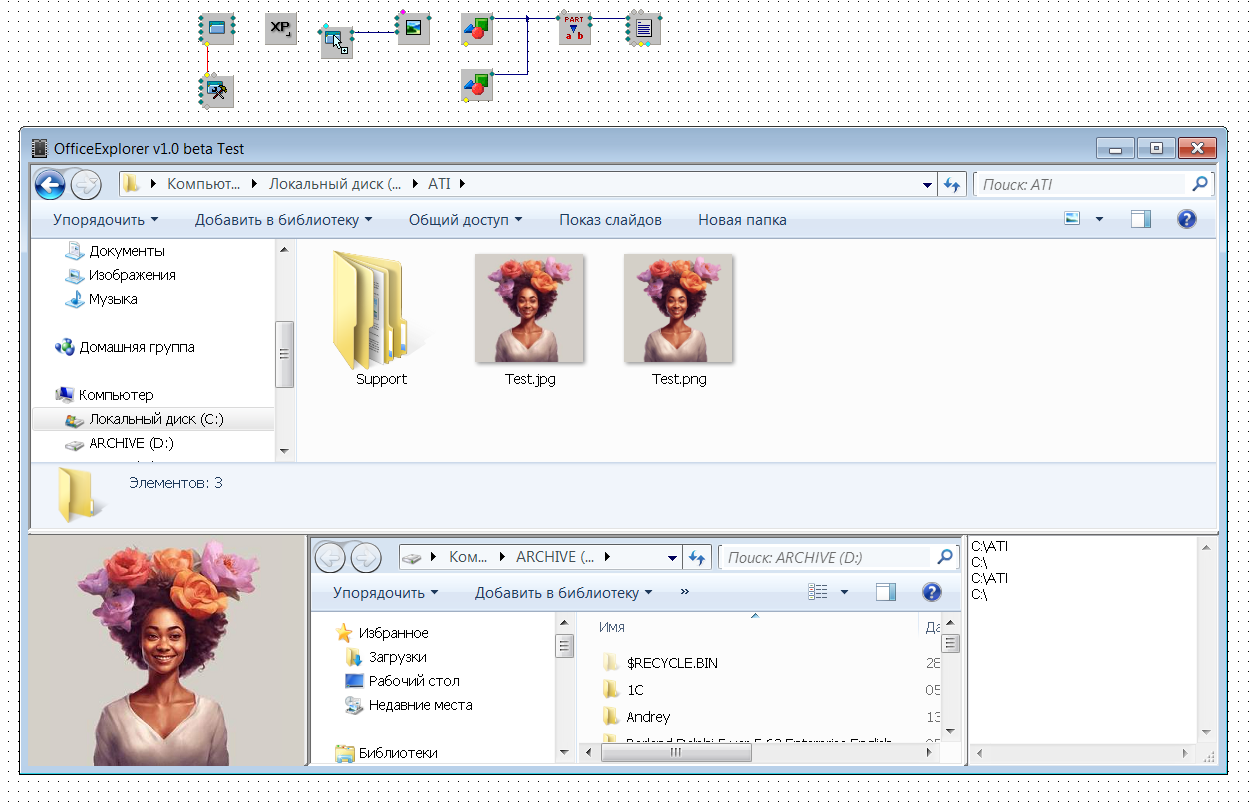
Task: Select Документы in the navigation tree
Action: (x=116, y=251)
